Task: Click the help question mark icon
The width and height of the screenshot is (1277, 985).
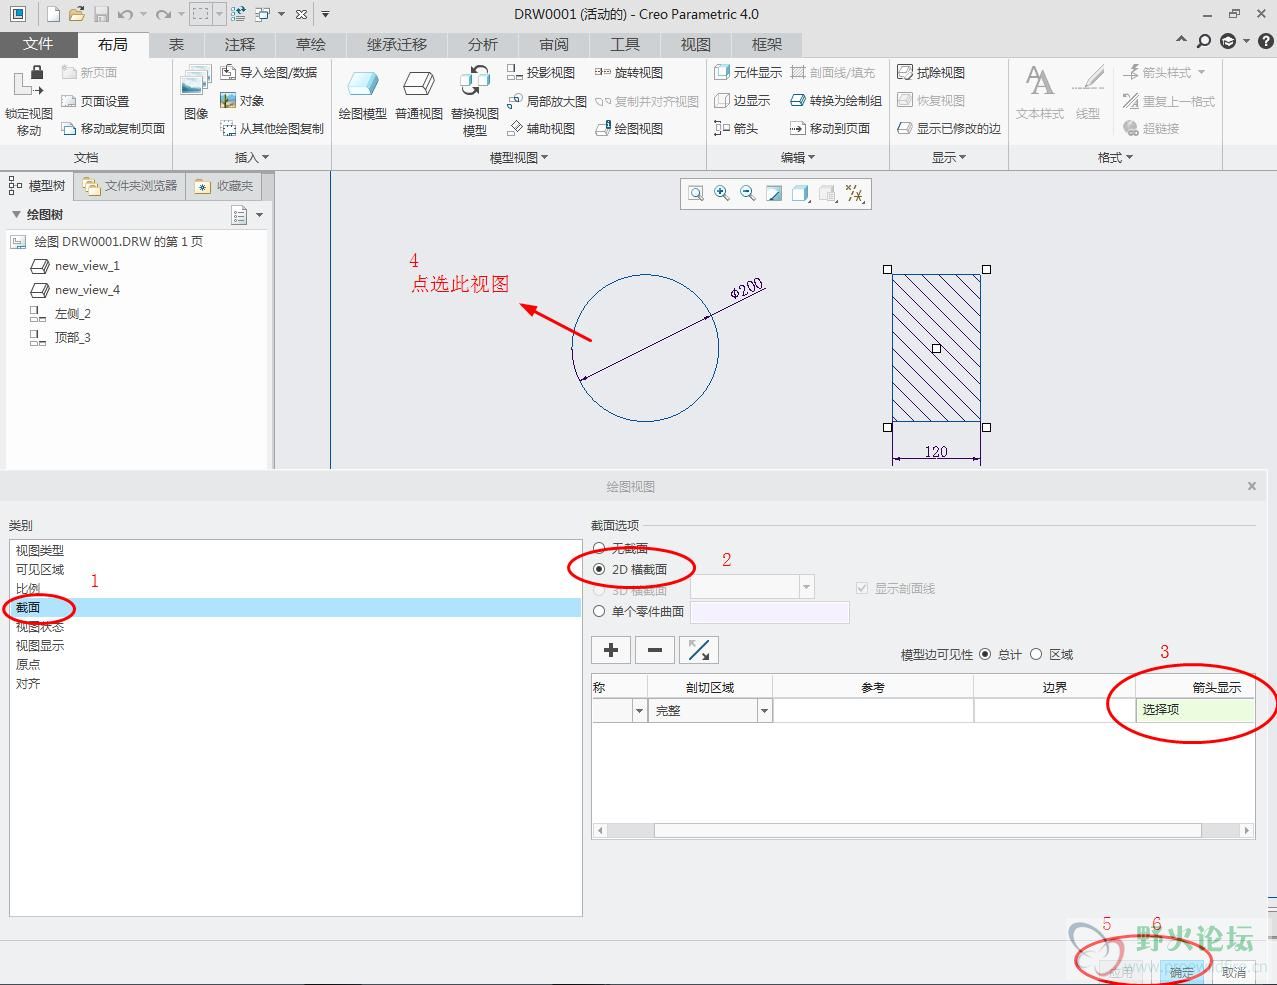Action: tap(1265, 41)
